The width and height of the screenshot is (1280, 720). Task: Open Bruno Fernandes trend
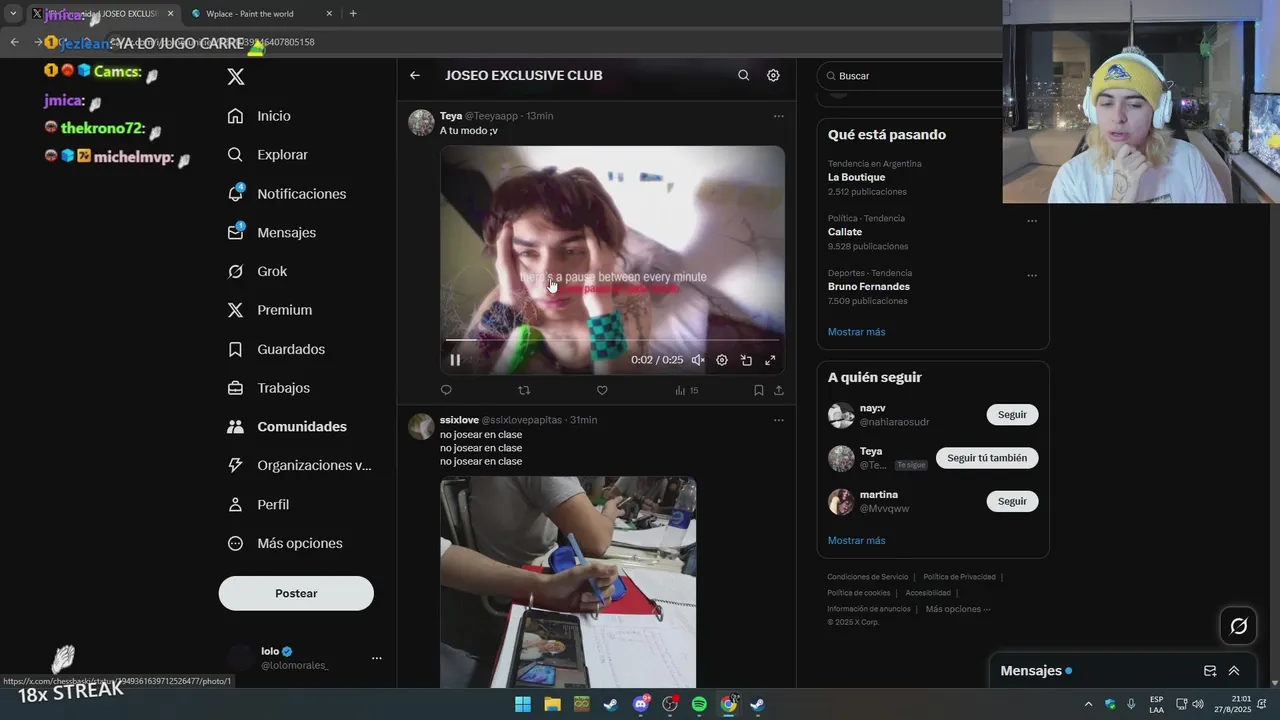pos(869,286)
